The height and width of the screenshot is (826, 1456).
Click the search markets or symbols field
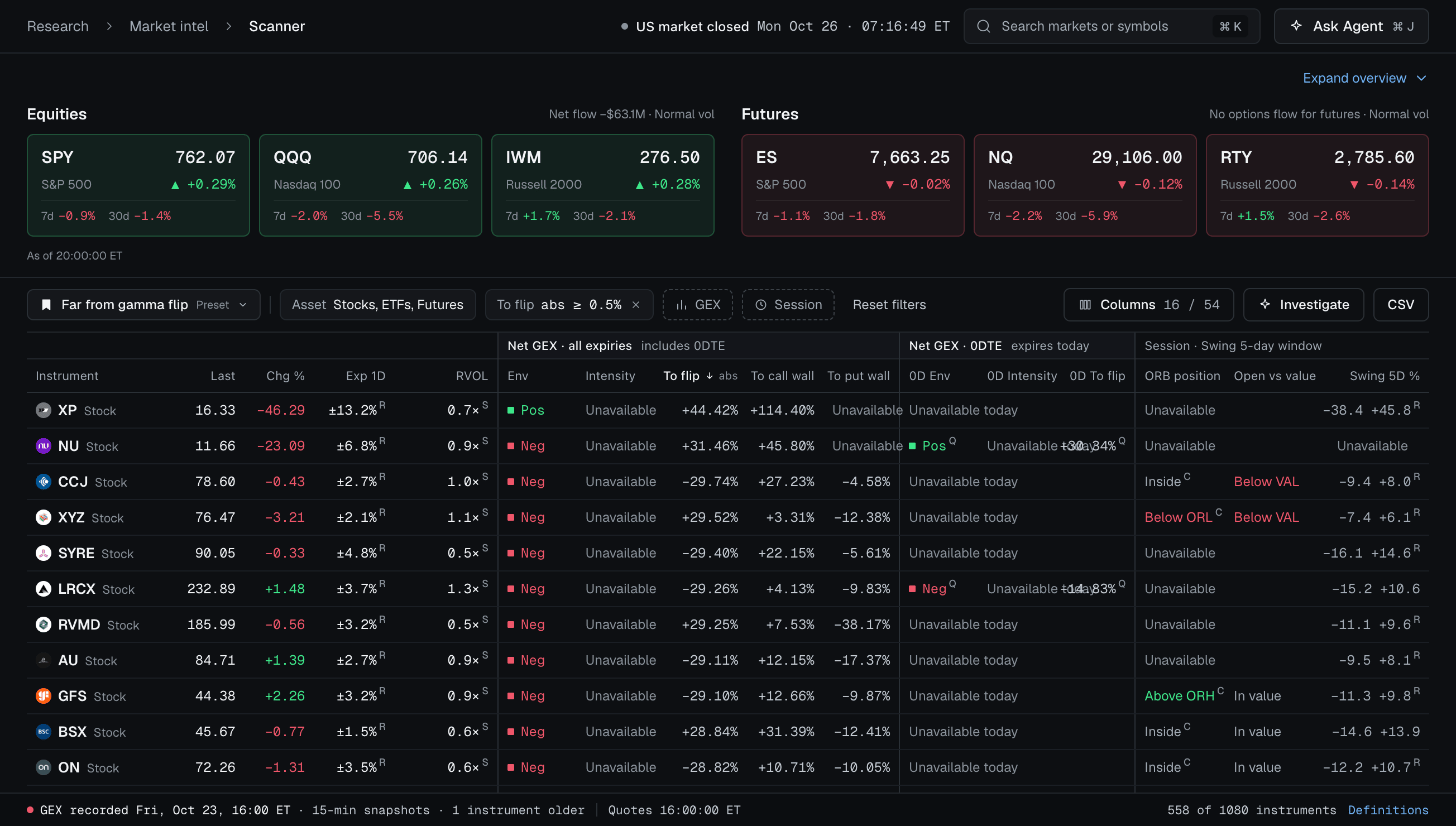[1112, 27]
